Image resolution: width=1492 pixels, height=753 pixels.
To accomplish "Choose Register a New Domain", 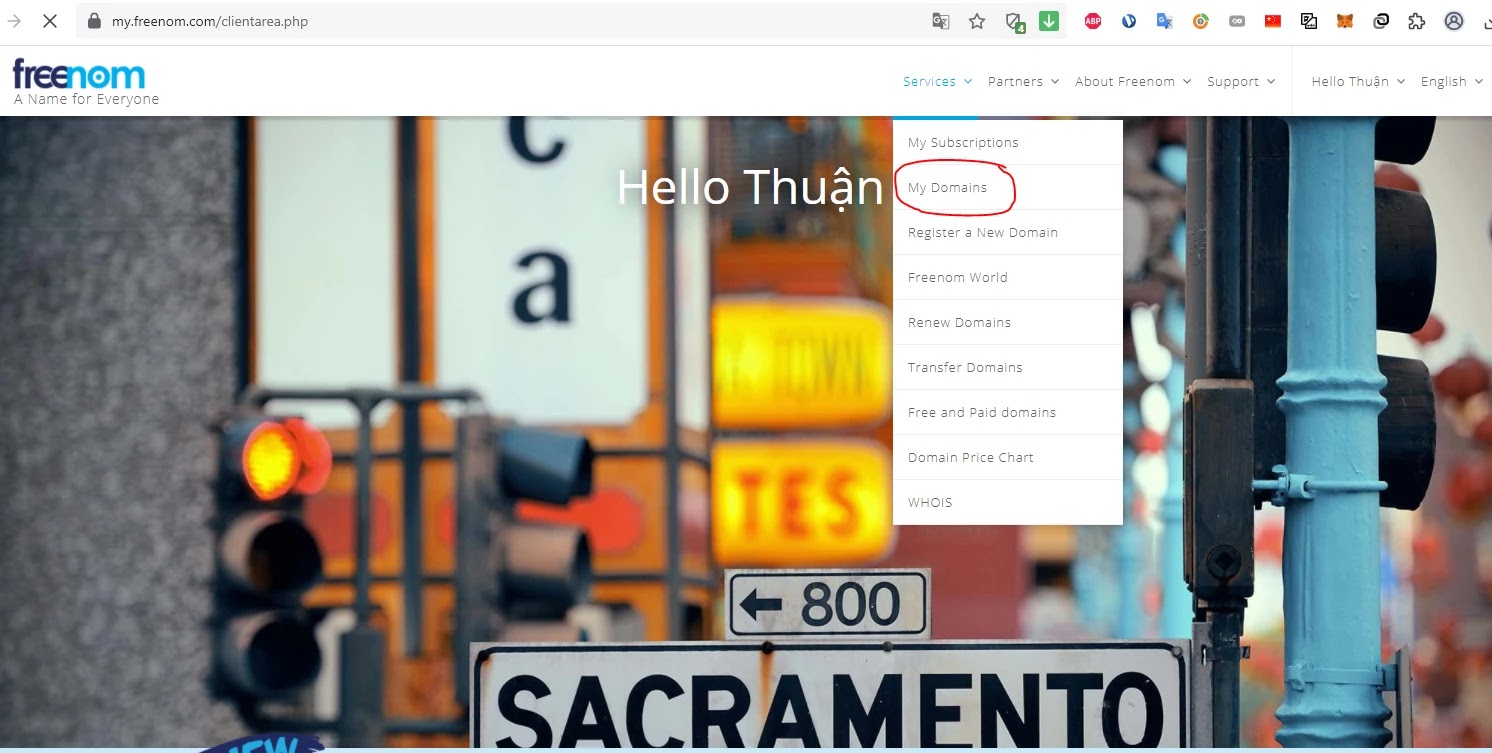I will 1008,233.
